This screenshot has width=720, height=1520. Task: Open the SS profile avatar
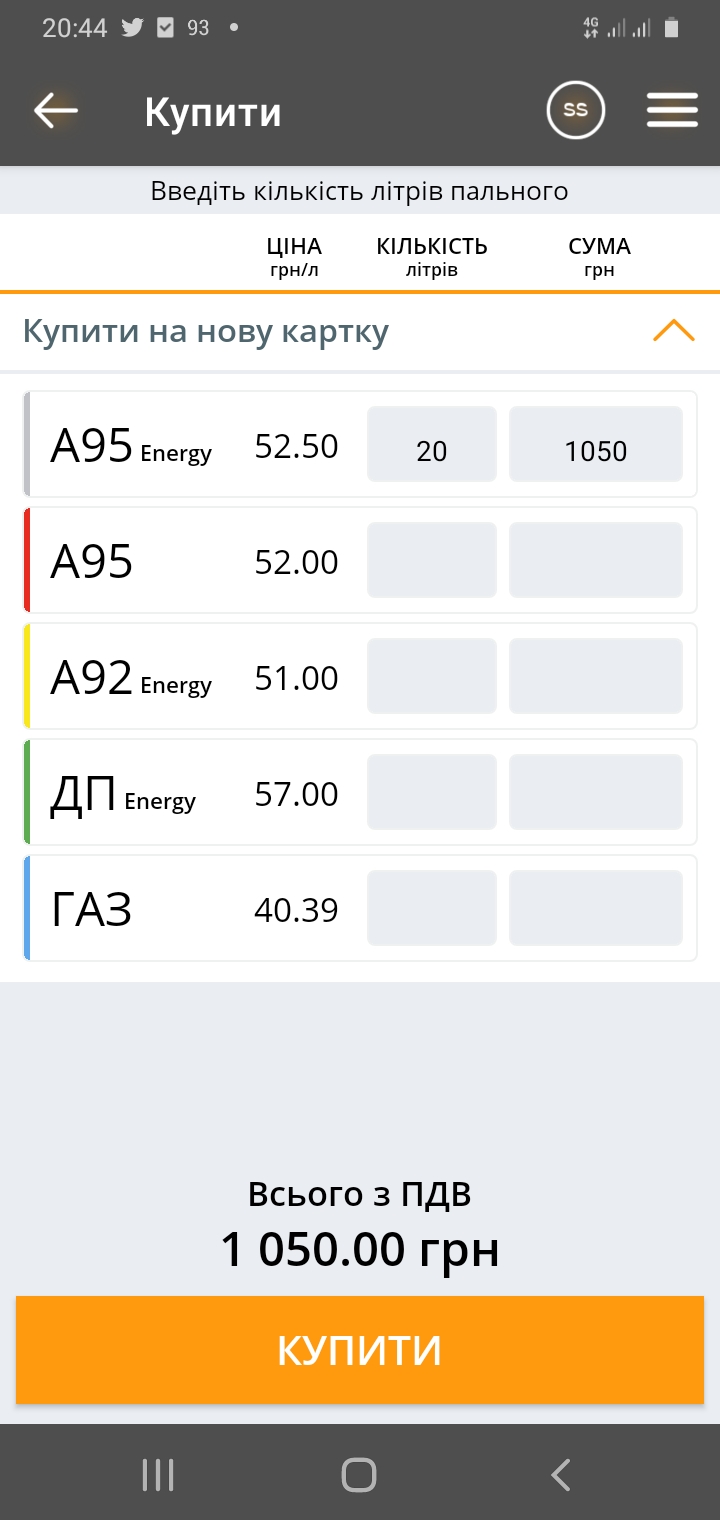pyautogui.click(x=576, y=111)
